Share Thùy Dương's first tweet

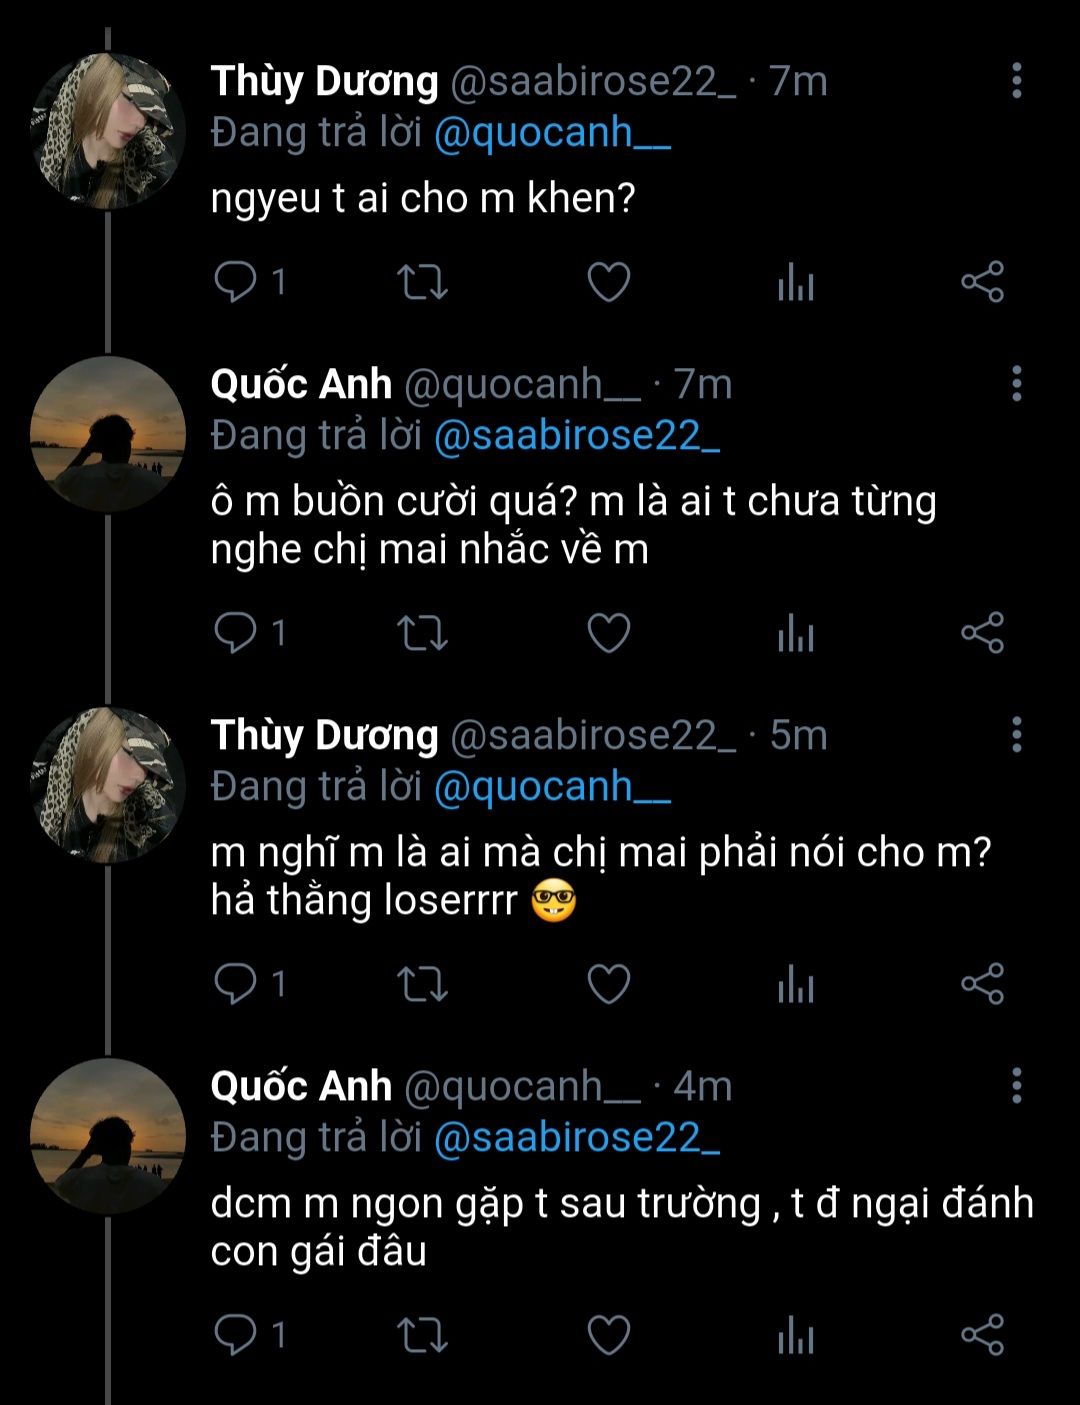pyautogui.click(x=982, y=282)
